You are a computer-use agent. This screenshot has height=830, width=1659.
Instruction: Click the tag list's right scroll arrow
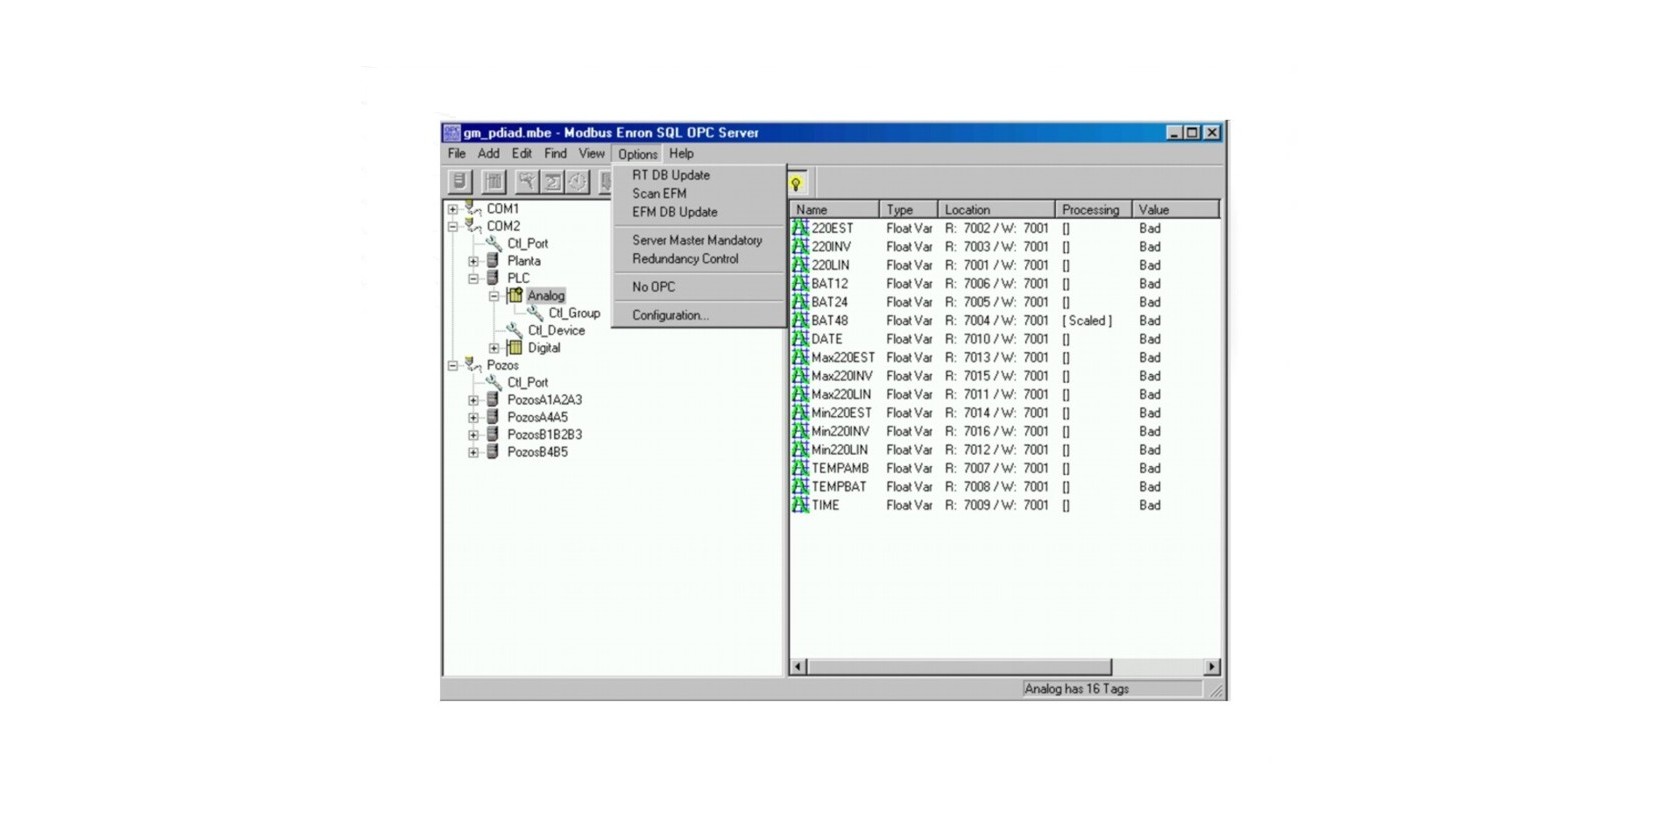click(x=1212, y=667)
